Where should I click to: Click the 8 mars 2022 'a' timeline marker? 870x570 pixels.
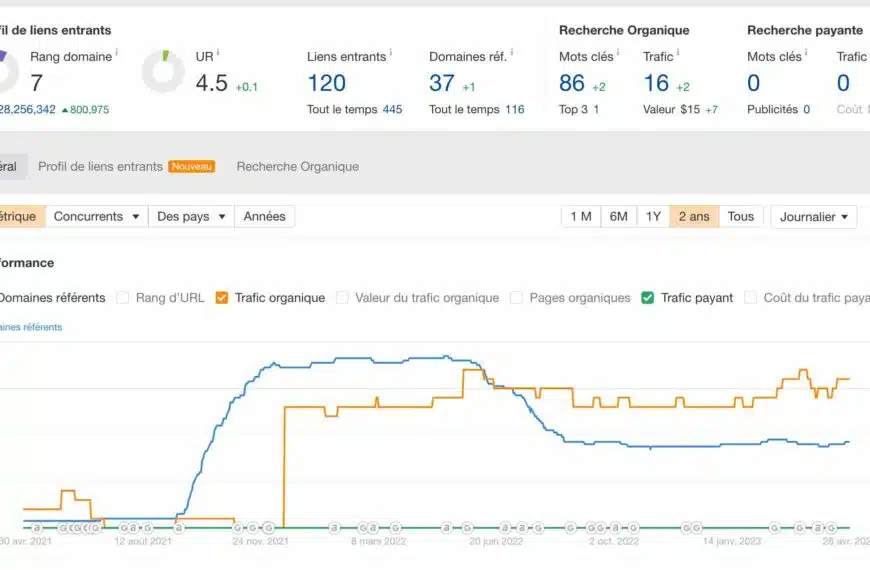372,528
